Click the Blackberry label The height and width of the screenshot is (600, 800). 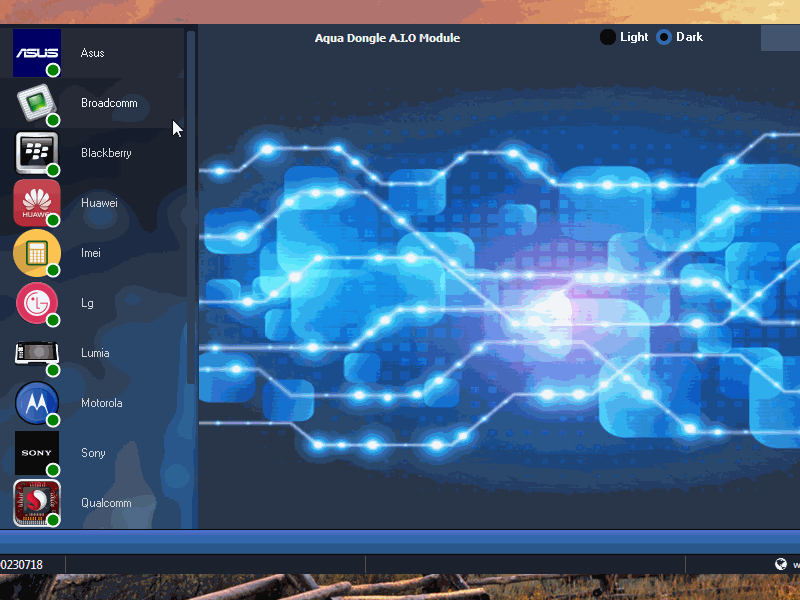tap(106, 153)
